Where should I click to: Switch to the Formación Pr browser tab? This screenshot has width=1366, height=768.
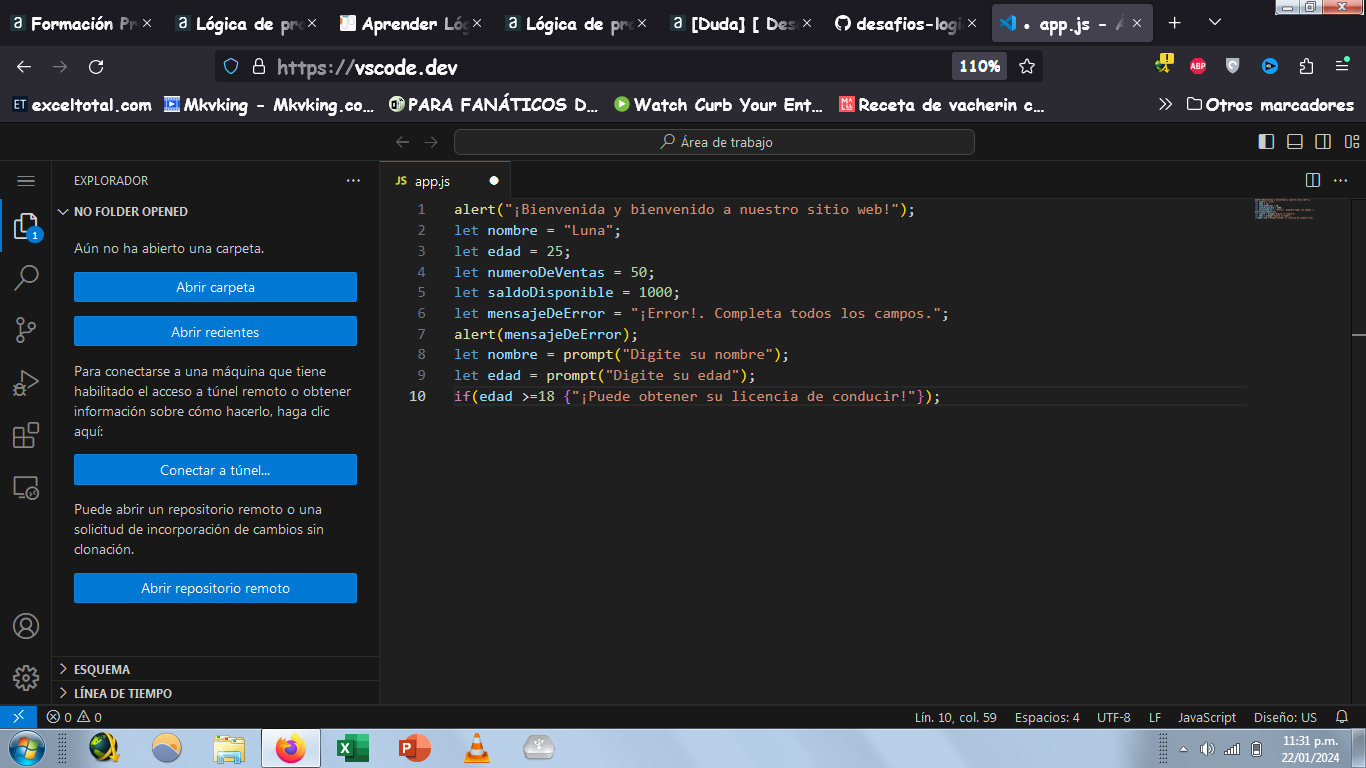point(82,23)
